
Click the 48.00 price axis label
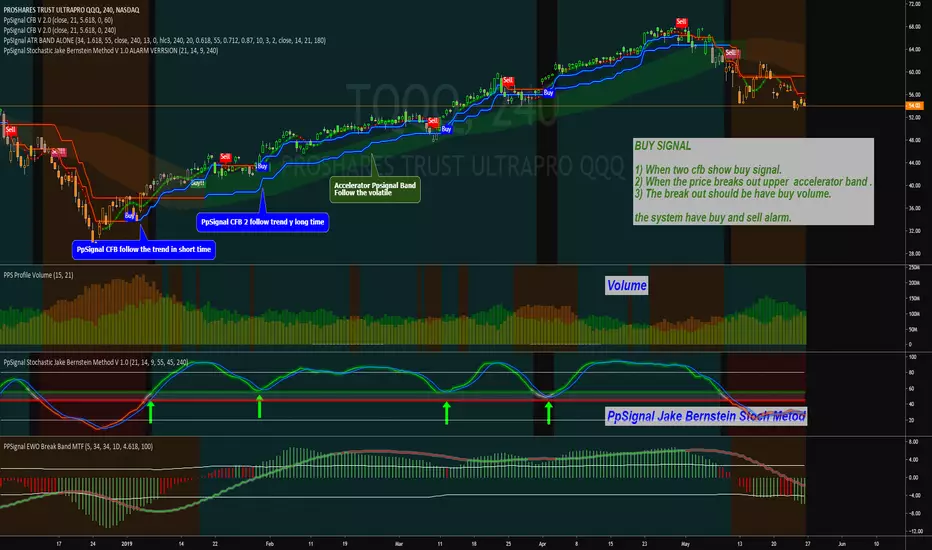tap(914, 140)
